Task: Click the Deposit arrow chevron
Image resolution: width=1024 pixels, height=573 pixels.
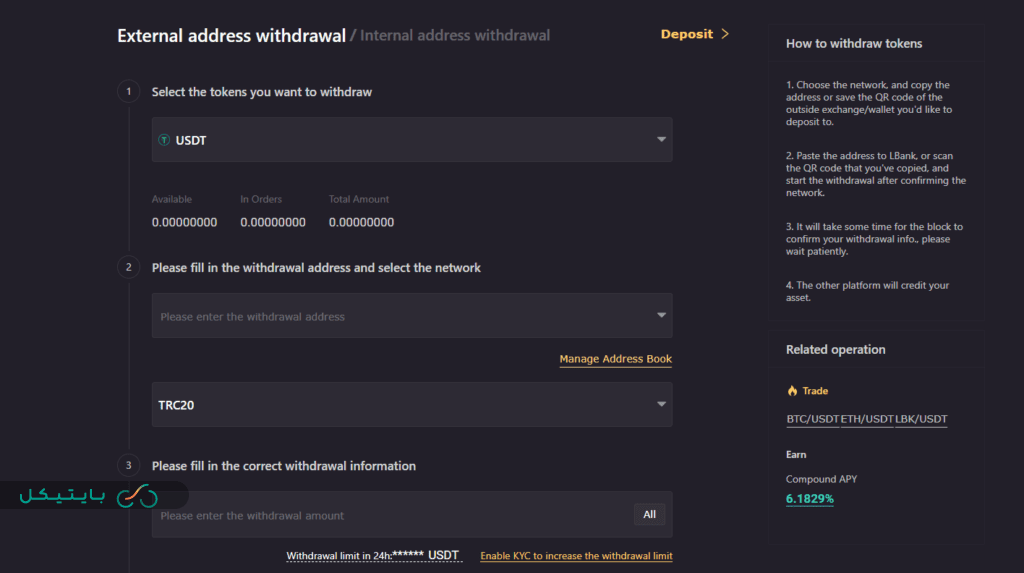Action: pos(725,34)
